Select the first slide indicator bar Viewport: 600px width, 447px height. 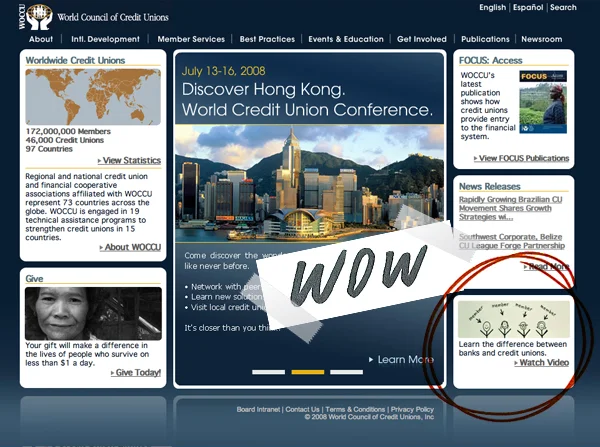(268, 372)
